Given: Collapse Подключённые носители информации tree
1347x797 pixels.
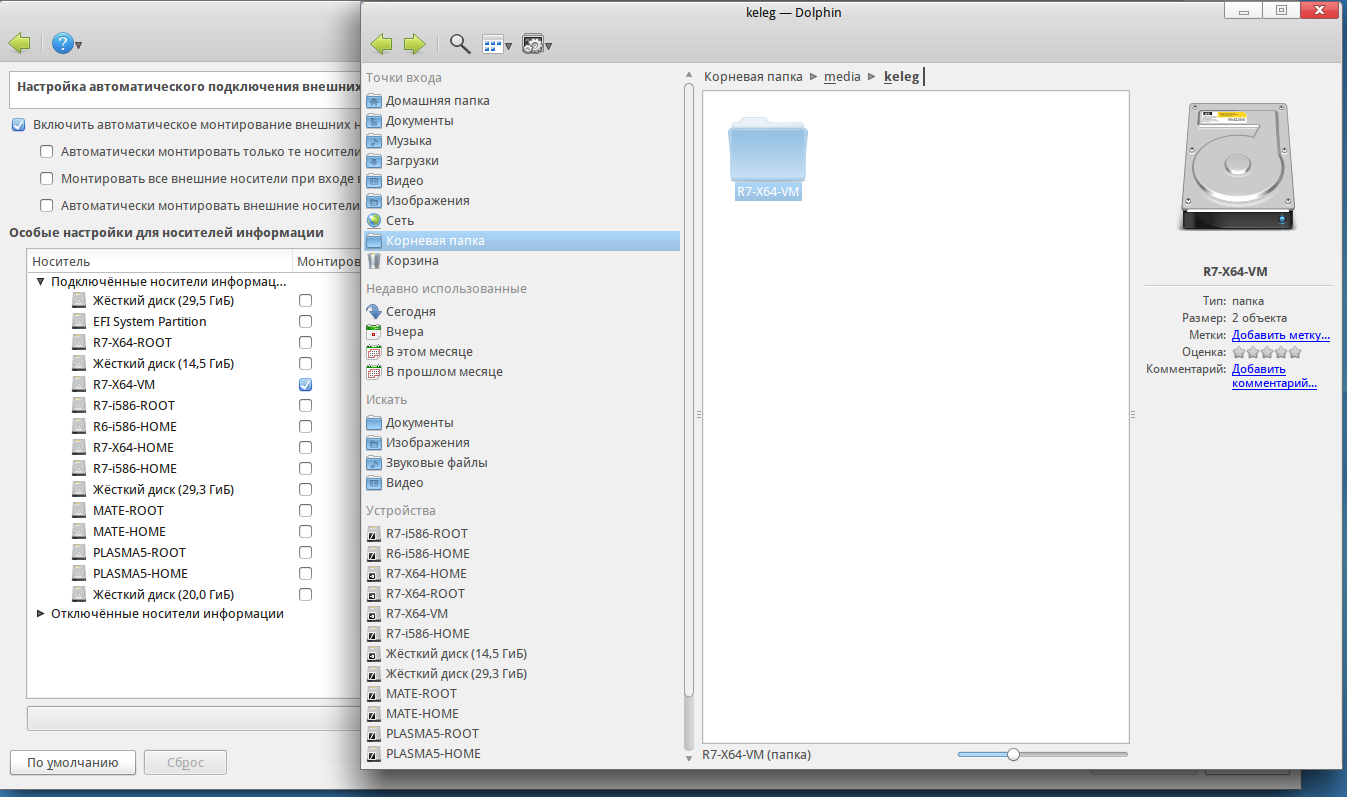Looking at the screenshot, I should (40, 282).
